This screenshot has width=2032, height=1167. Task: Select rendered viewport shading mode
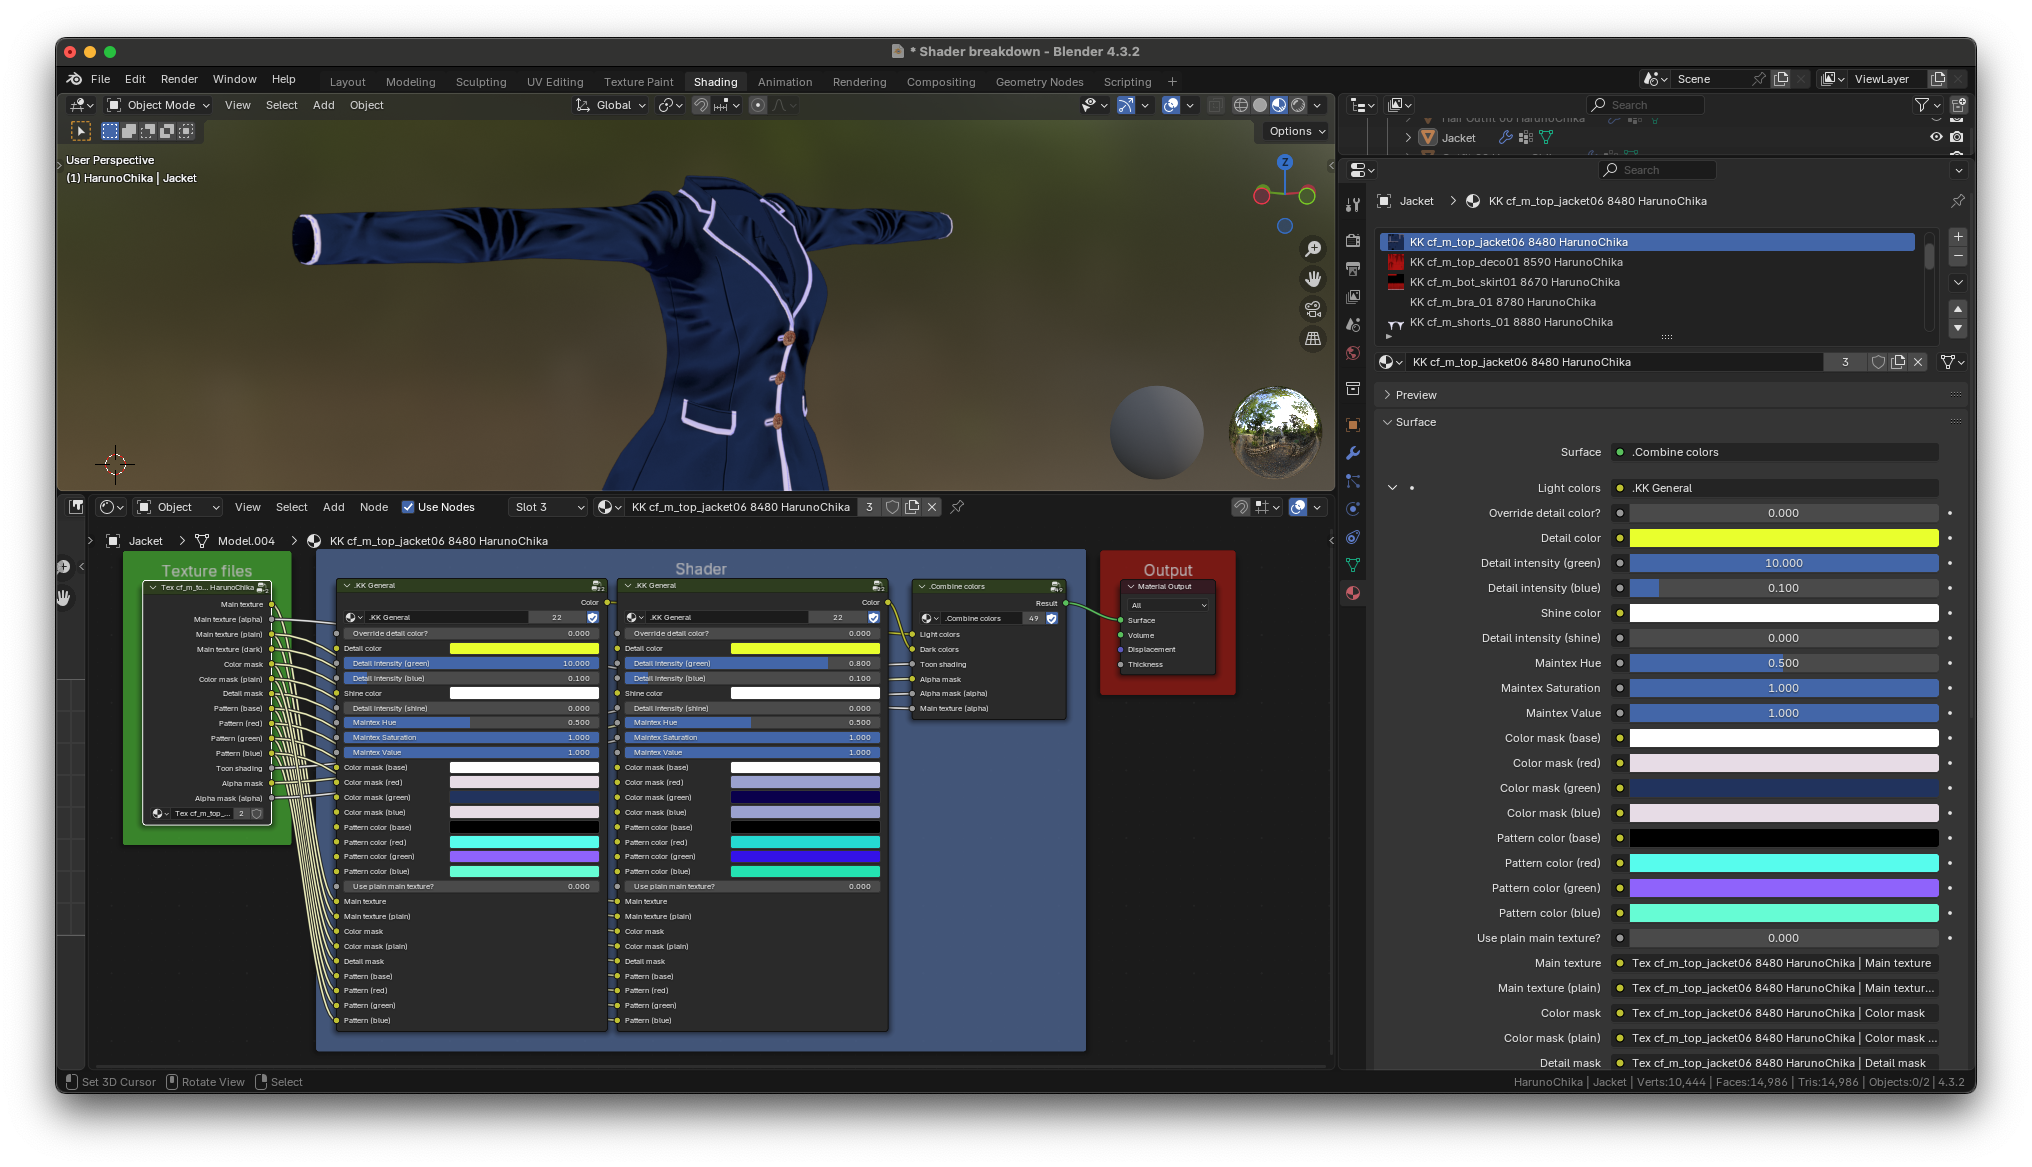point(1298,105)
